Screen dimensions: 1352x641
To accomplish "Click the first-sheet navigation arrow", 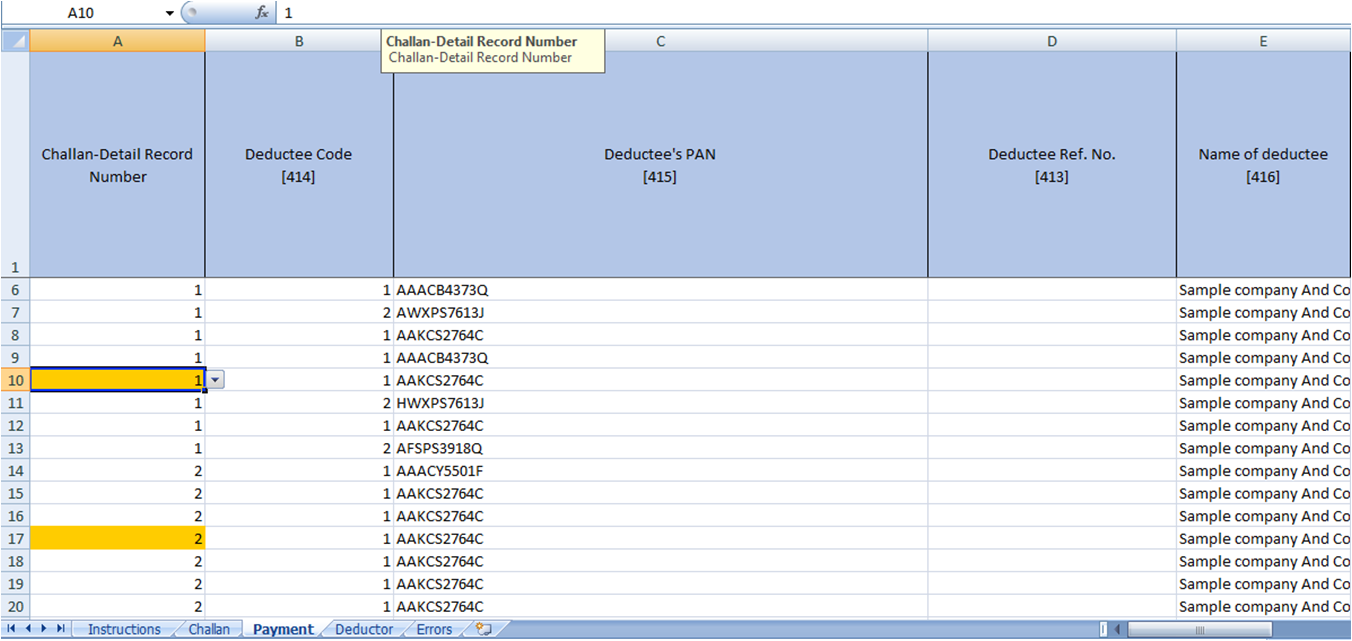I will [11, 629].
